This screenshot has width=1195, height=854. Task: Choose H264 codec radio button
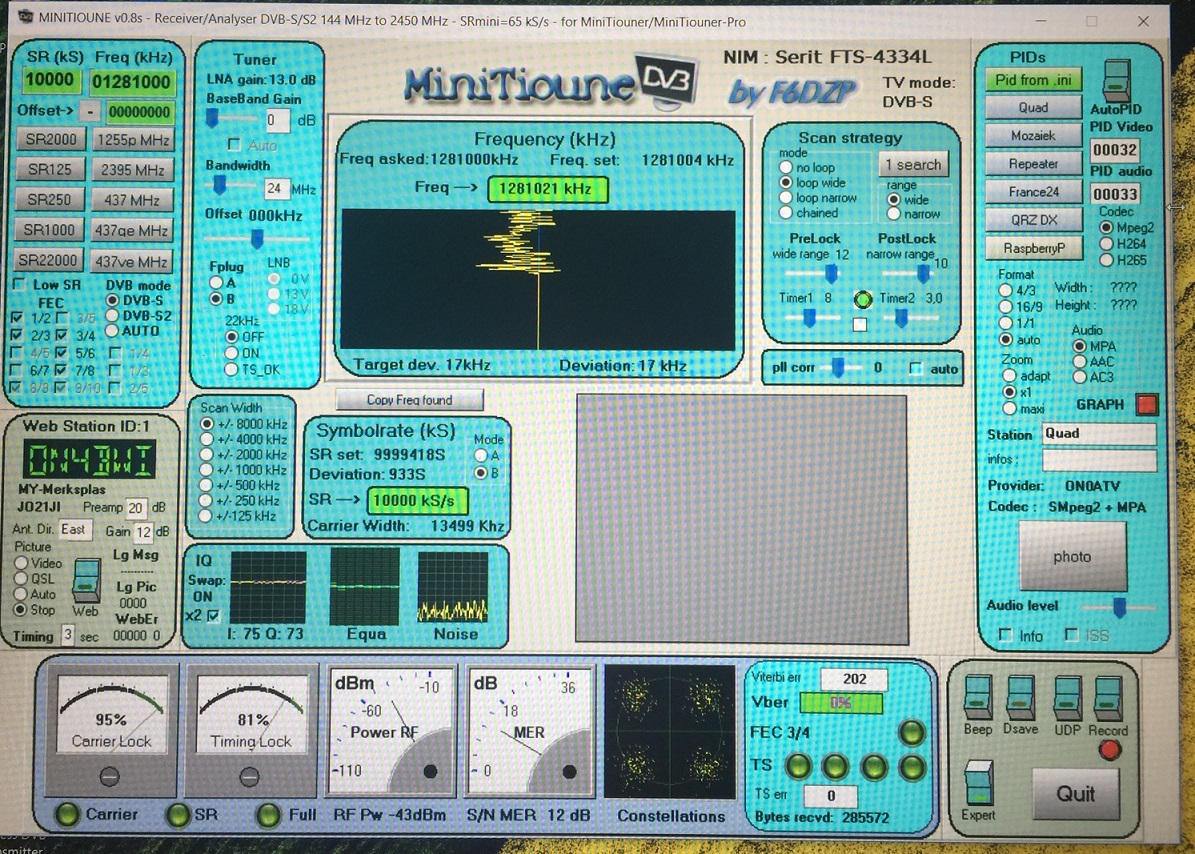[1107, 244]
